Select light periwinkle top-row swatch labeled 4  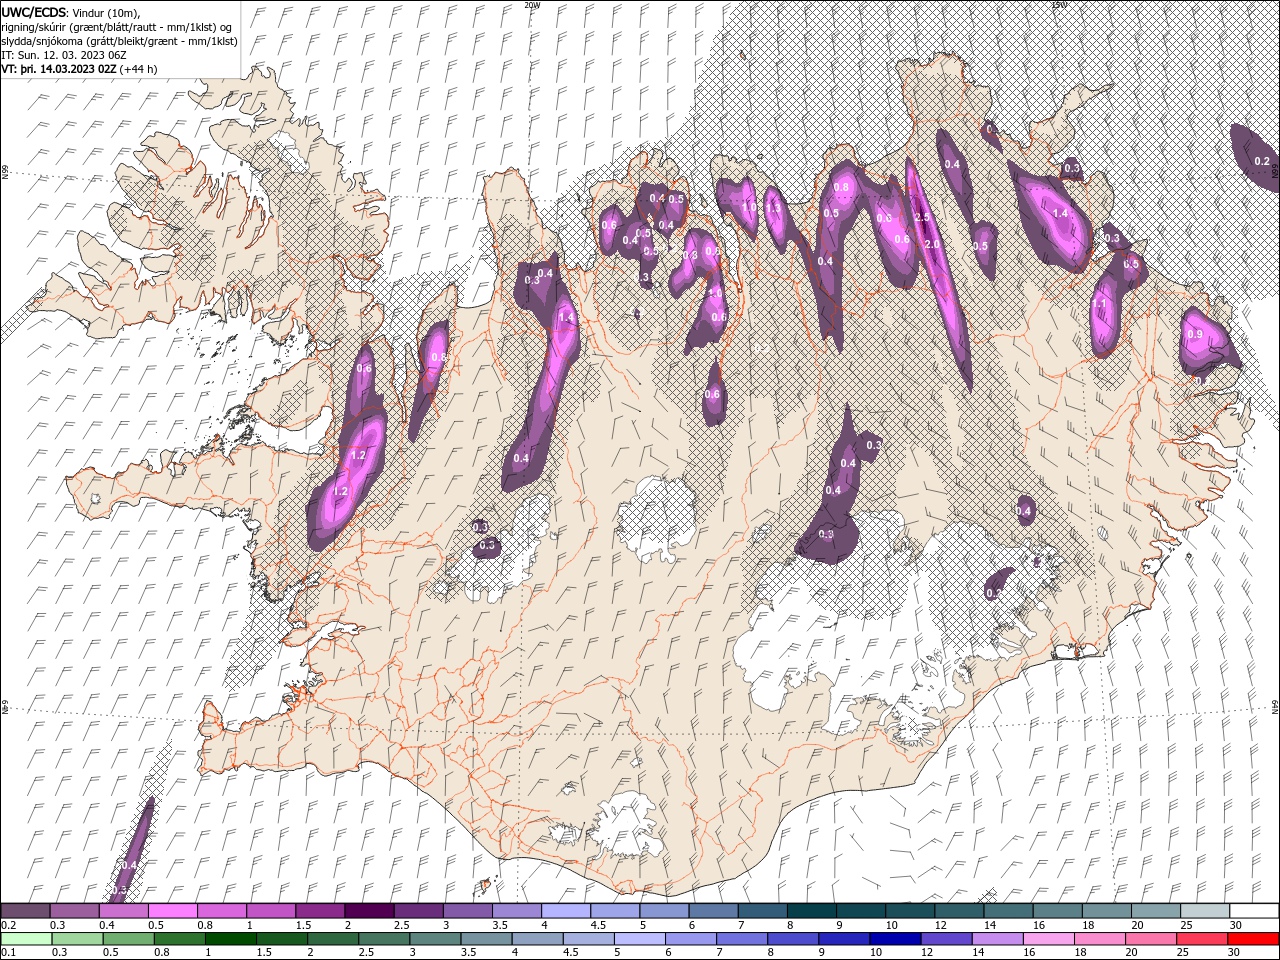pos(565,911)
